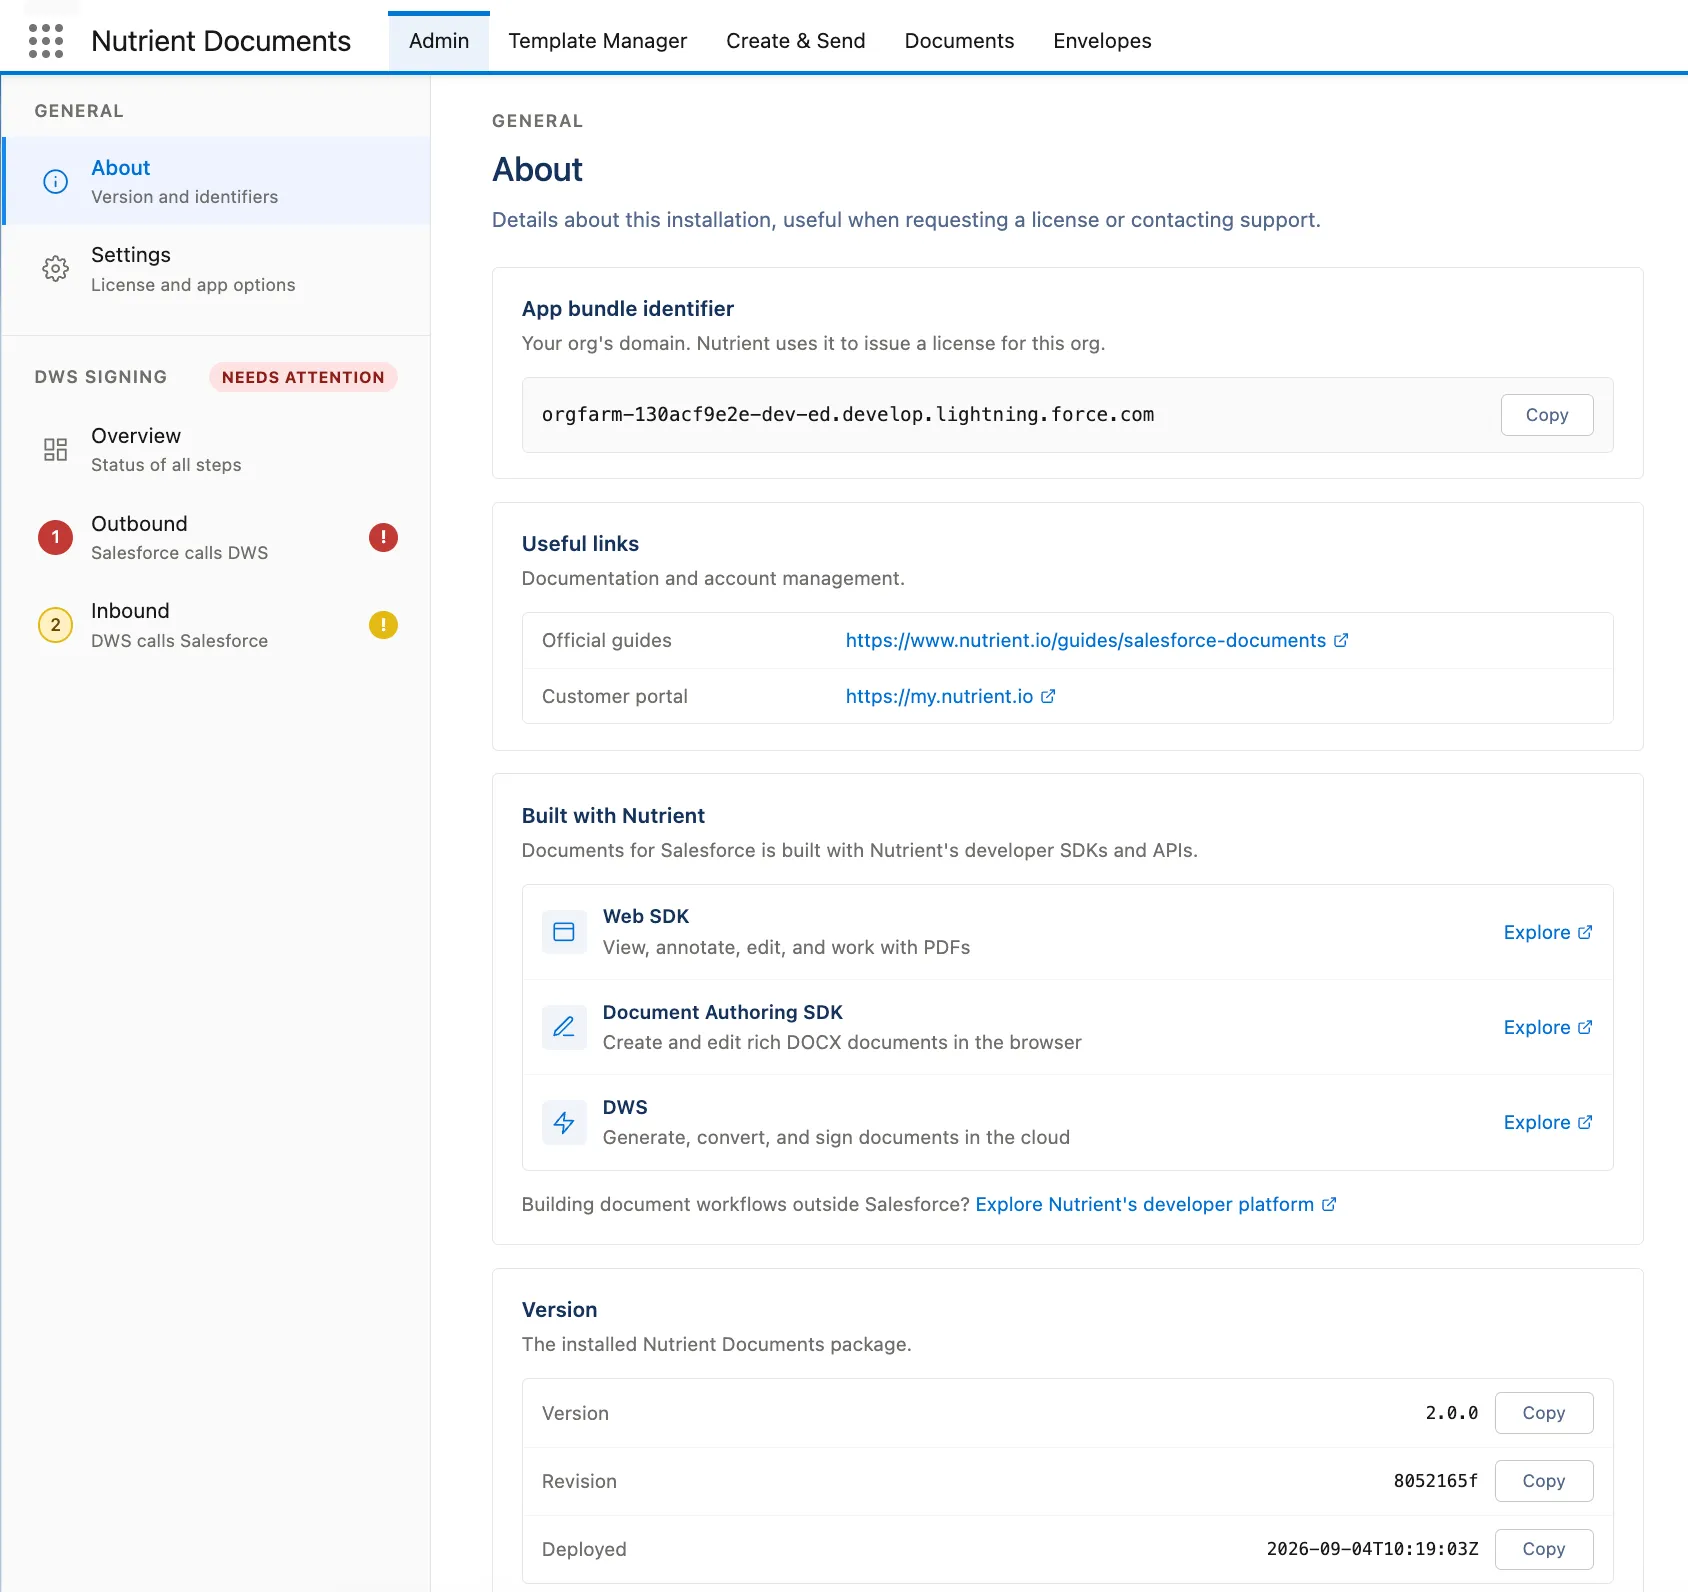Image resolution: width=1688 pixels, height=1592 pixels.
Task: Select About in the General sidebar
Action: [217, 181]
